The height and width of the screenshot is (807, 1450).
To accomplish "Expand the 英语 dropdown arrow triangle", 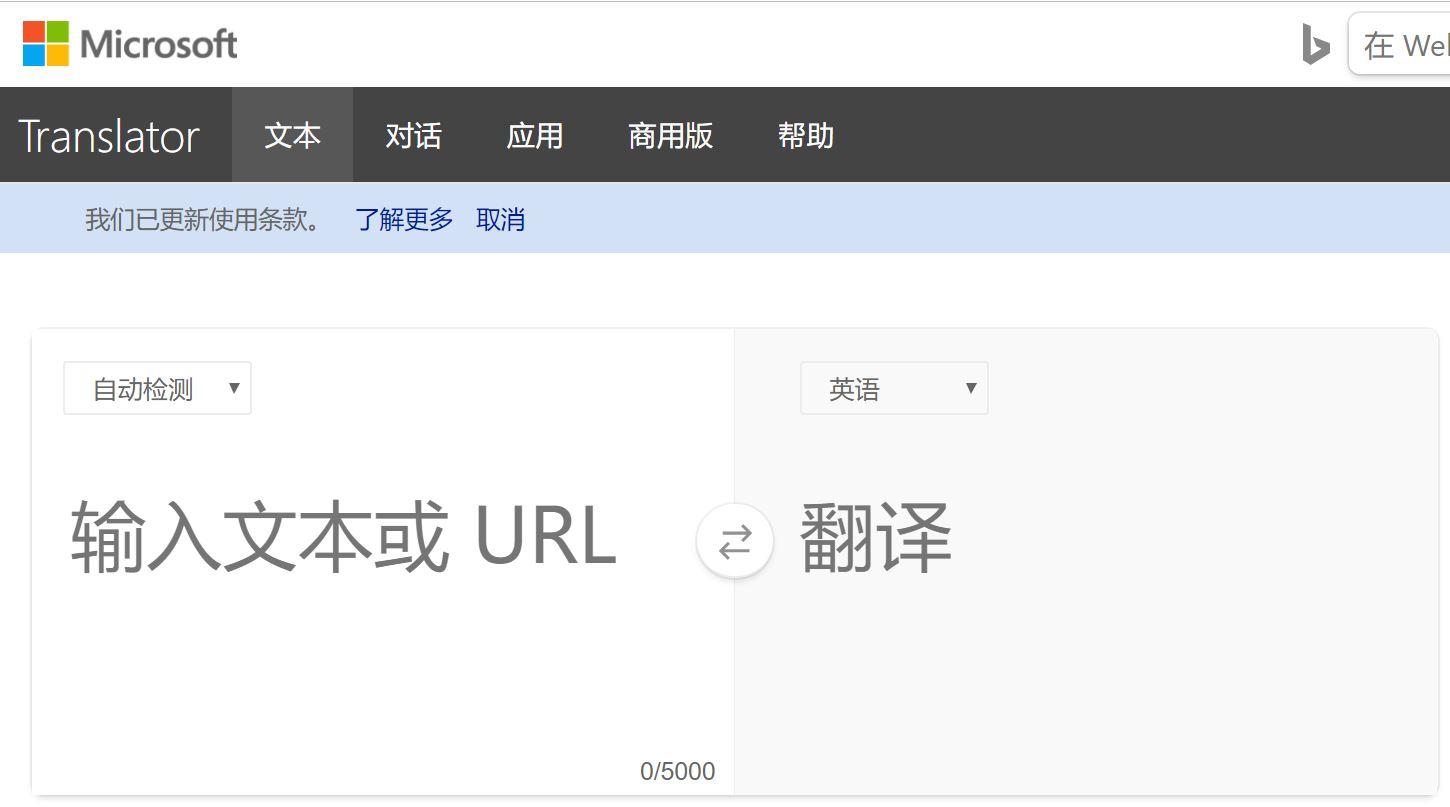I will (969, 389).
